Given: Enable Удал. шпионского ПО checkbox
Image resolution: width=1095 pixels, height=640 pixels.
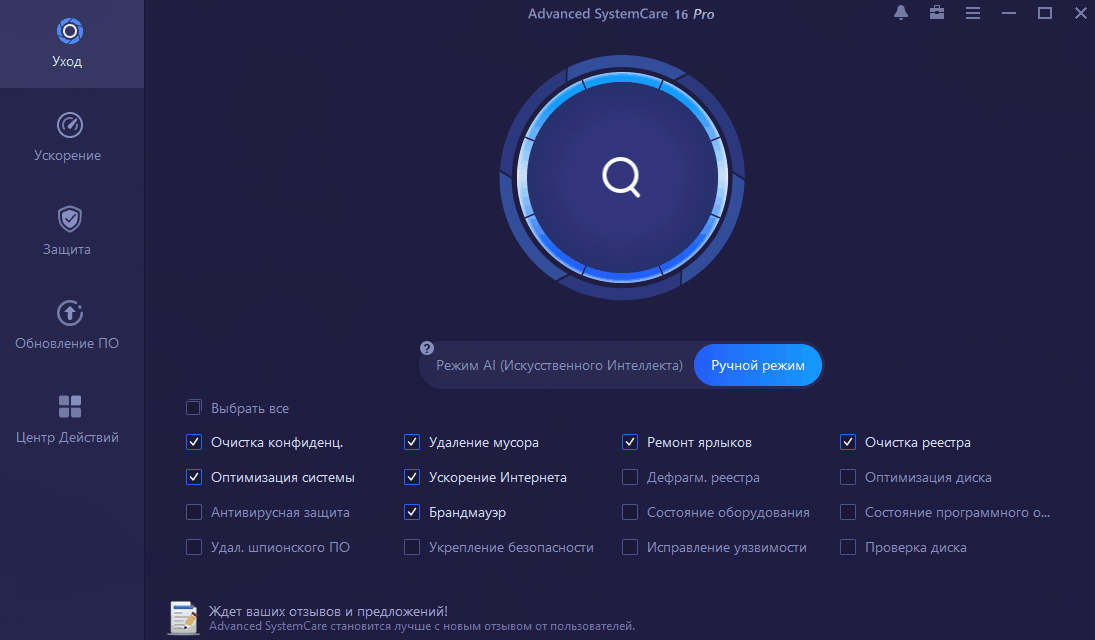Looking at the screenshot, I should (193, 547).
